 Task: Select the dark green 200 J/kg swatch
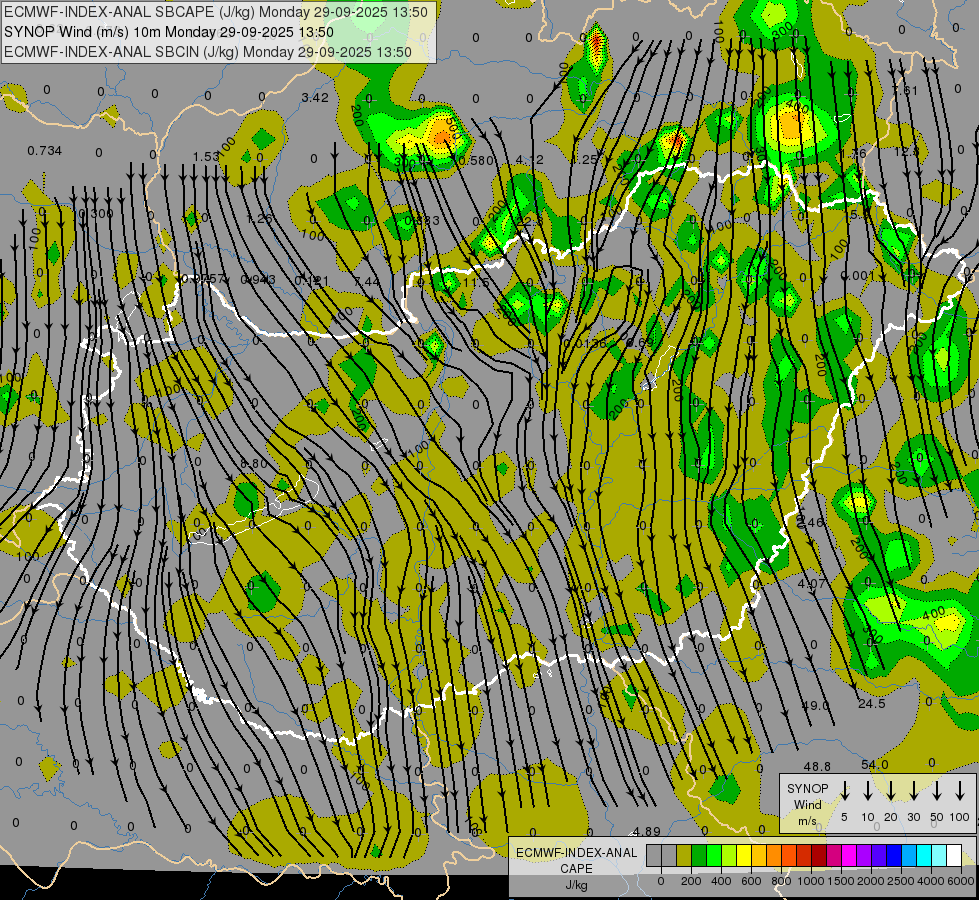699,856
